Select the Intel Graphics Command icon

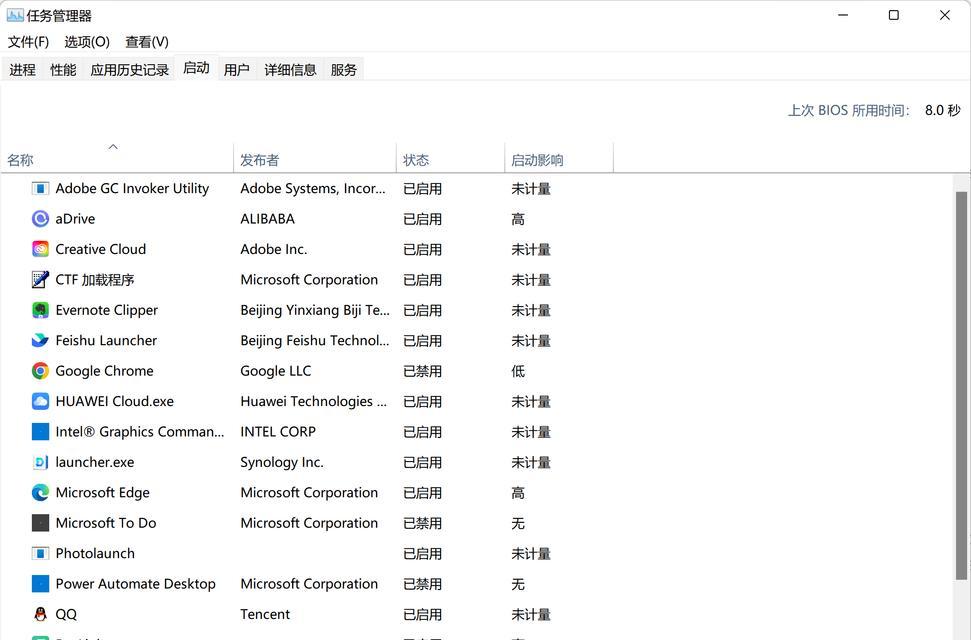click(40, 431)
